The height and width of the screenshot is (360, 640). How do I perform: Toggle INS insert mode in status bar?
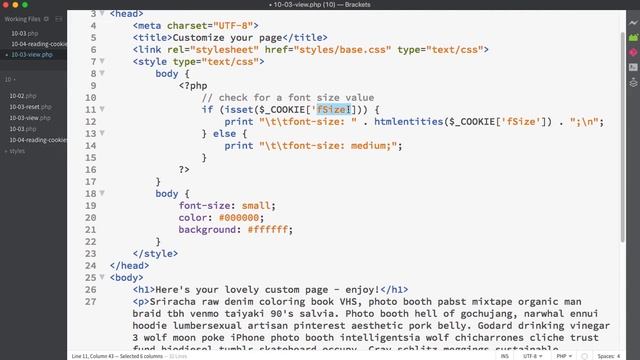[504, 356]
